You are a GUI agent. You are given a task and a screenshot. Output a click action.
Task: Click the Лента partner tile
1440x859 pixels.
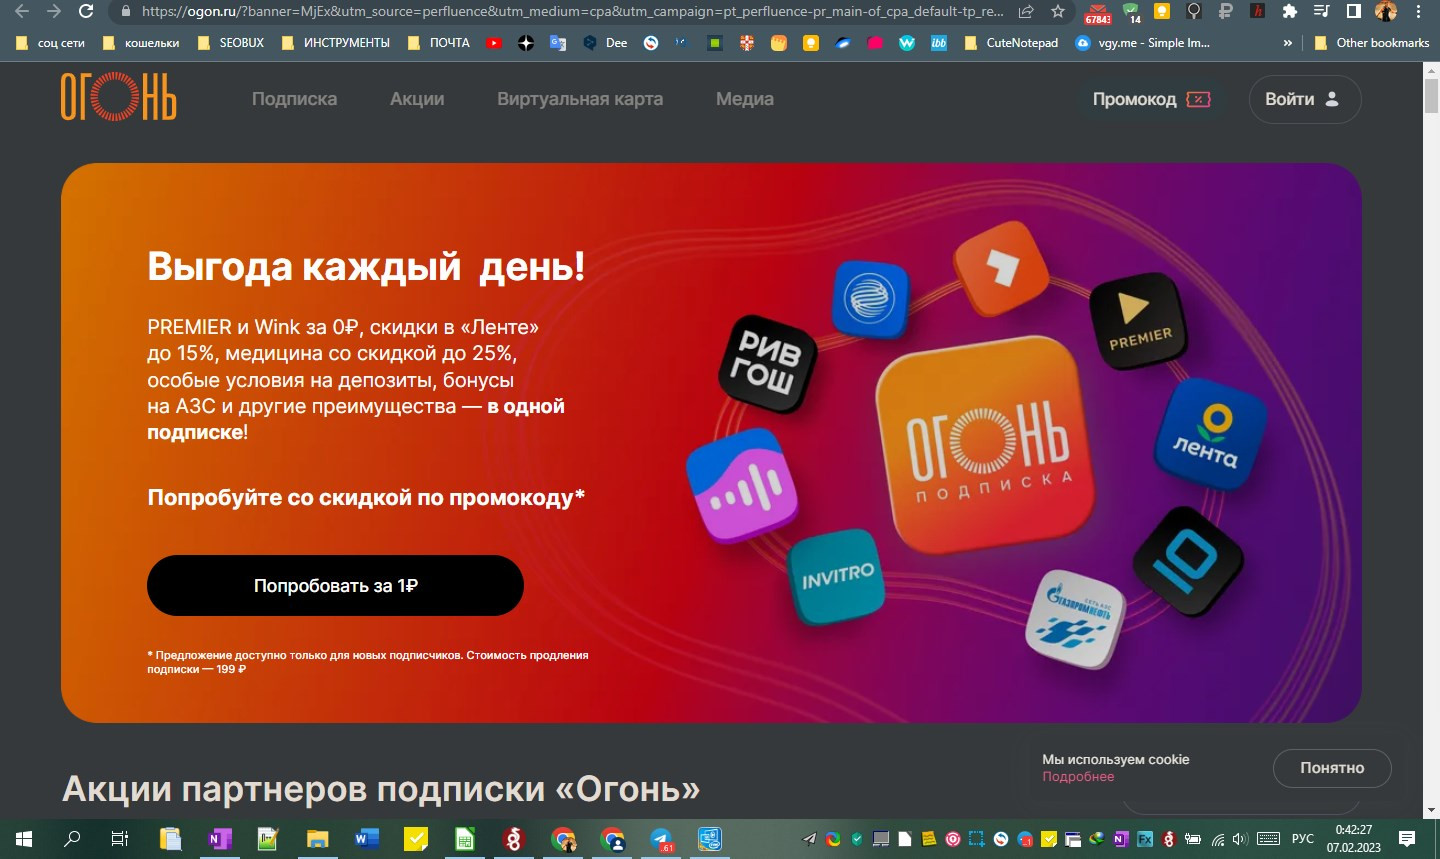pyautogui.click(x=1209, y=435)
